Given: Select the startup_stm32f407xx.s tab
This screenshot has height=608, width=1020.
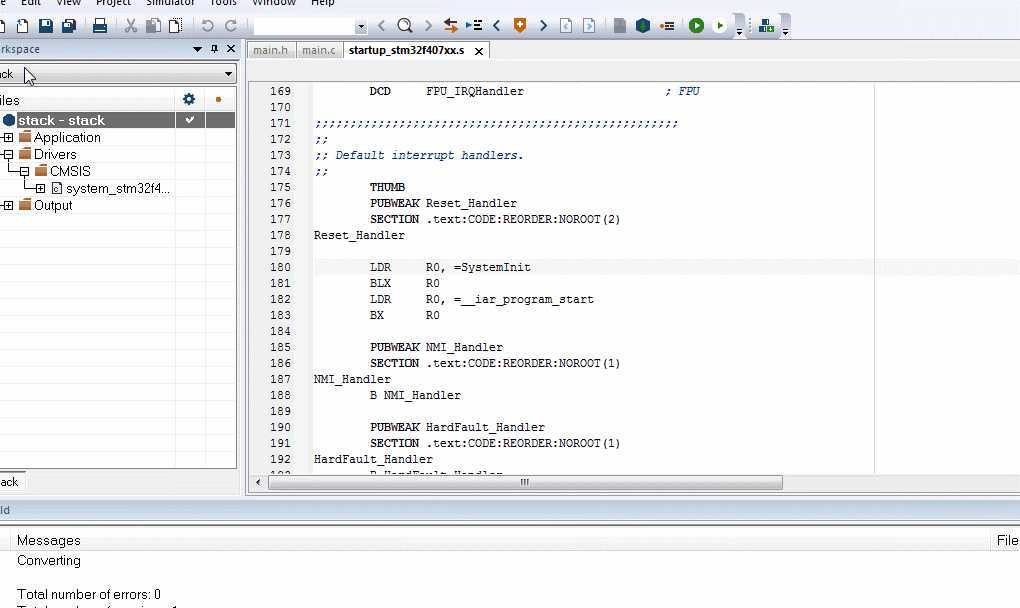Looking at the screenshot, I should [x=407, y=50].
